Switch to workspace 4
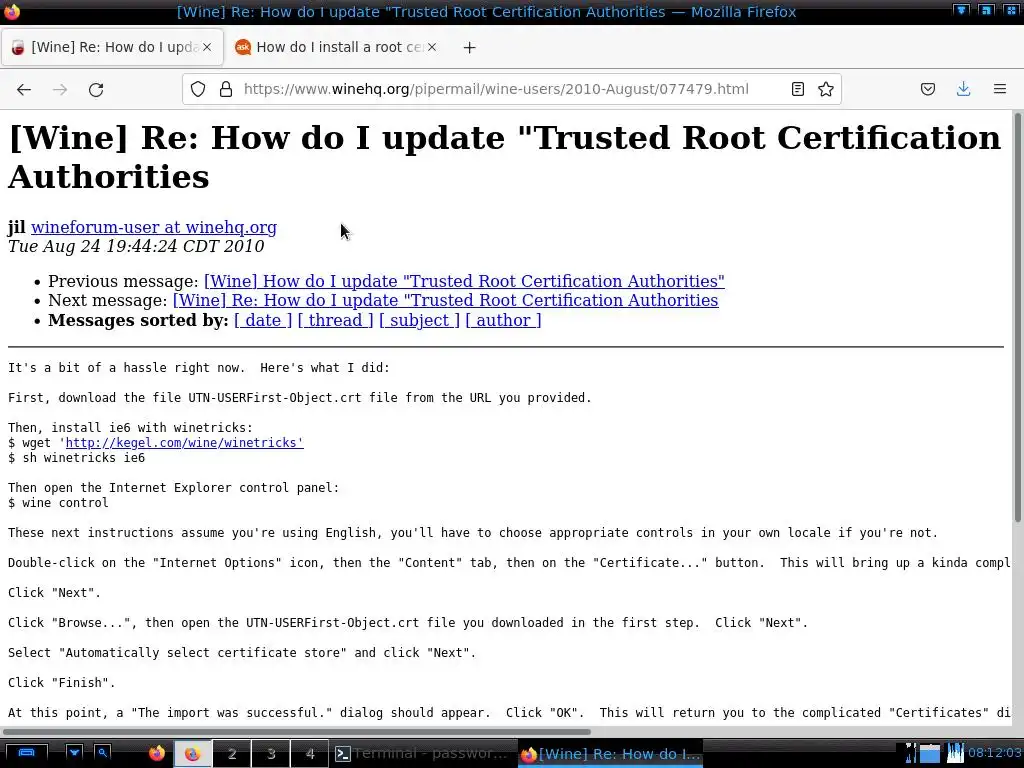Screen dimensions: 1024x768 click(x=310, y=754)
